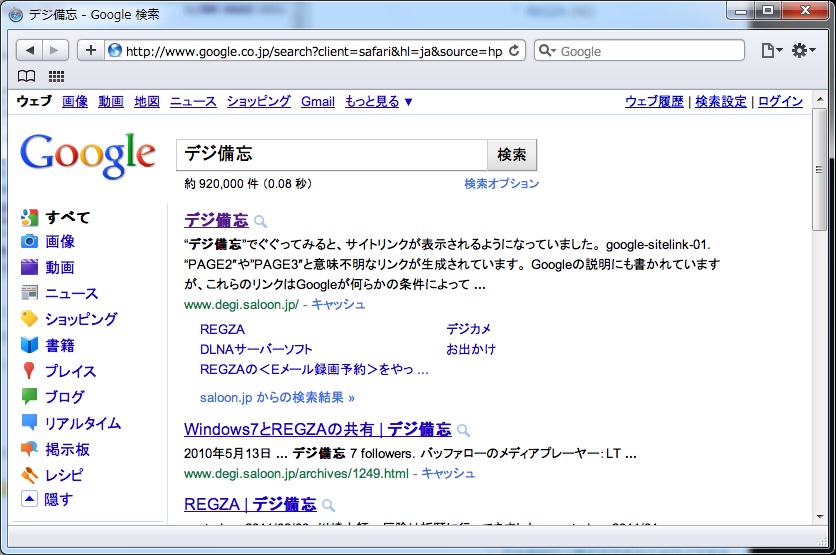Open REGZA sitelink
Screen dimensions: 836x555
222,329
